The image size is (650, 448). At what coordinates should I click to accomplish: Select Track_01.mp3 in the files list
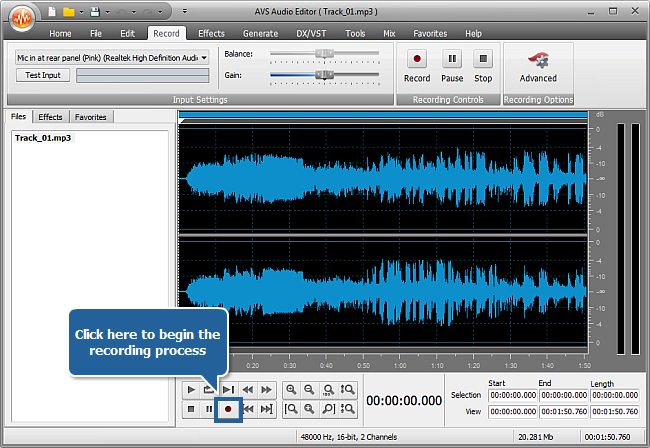click(x=43, y=138)
